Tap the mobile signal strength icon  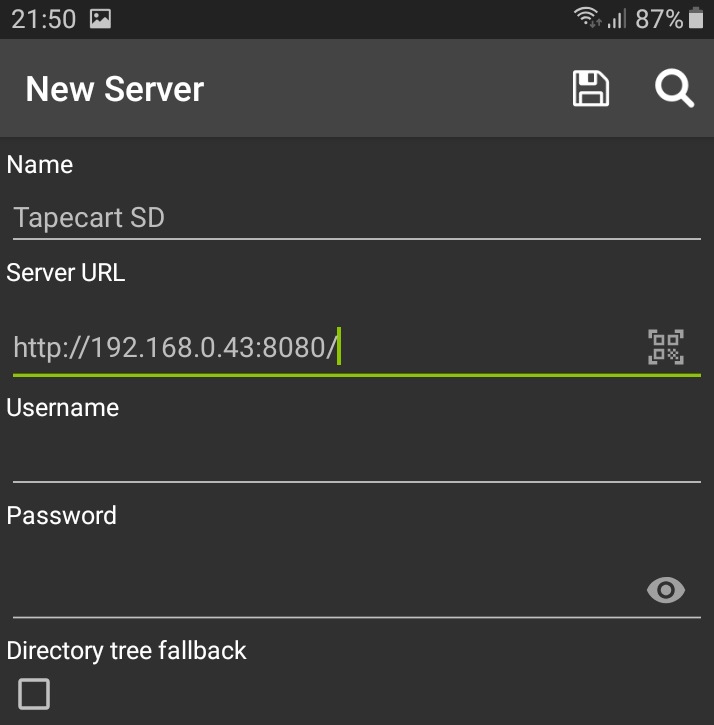(x=617, y=19)
